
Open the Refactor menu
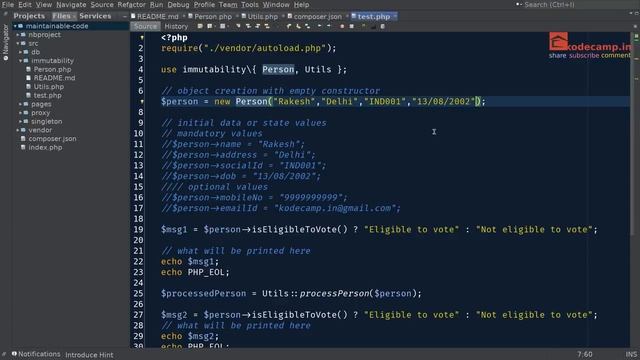pyautogui.click(x=131, y=4)
